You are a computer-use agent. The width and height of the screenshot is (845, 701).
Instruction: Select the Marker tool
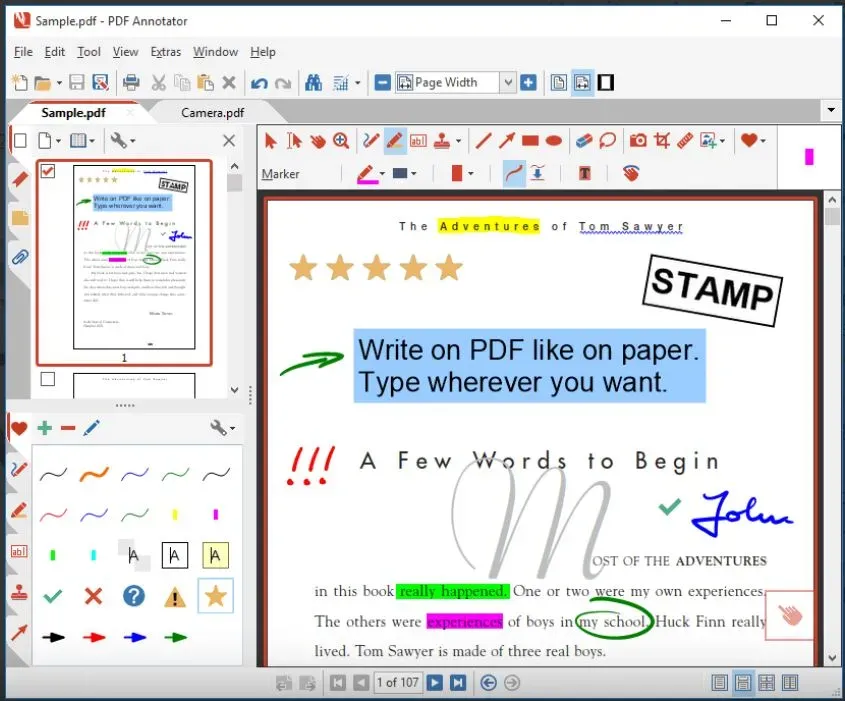point(395,141)
